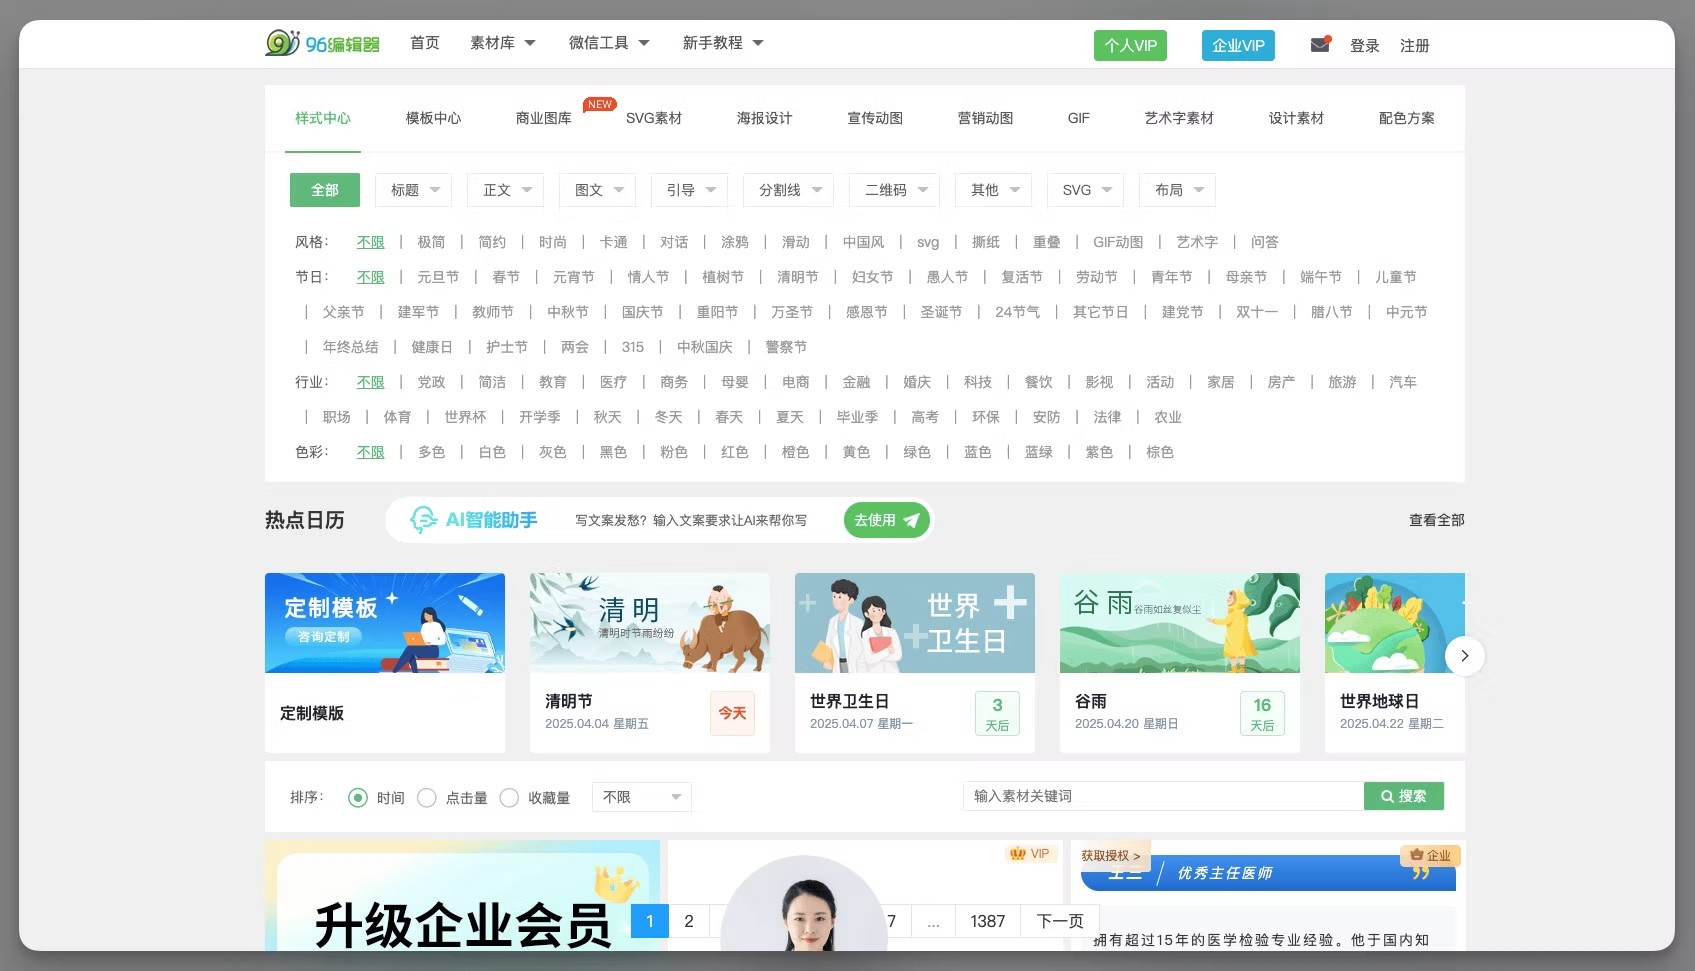The height and width of the screenshot is (971, 1695).
Task: Click the 输入素材关键词 search field
Action: (1164, 796)
